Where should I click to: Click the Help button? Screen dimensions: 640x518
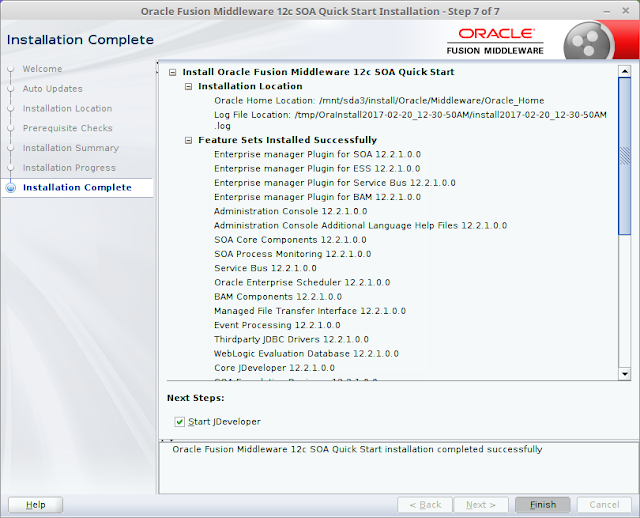pyautogui.click(x=36, y=505)
